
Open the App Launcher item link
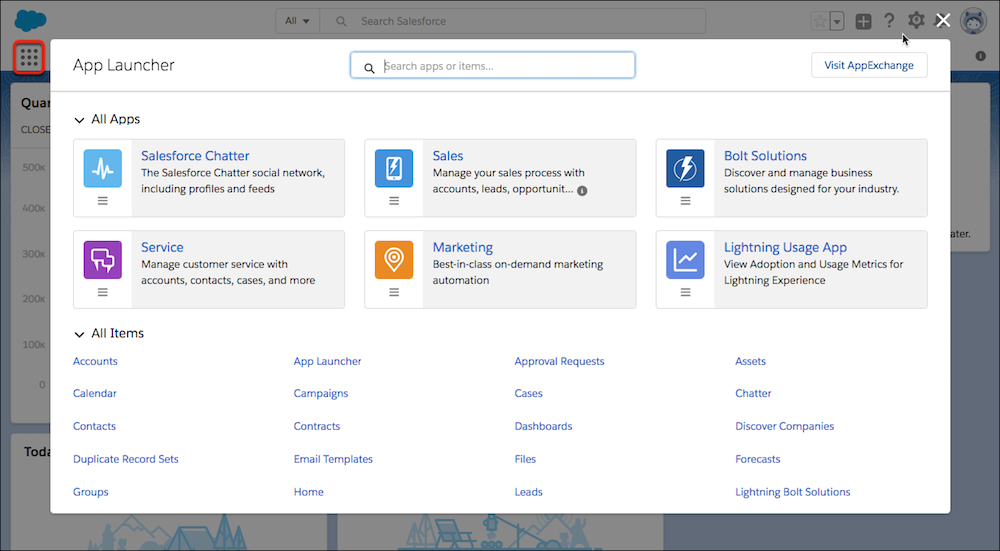pos(327,361)
